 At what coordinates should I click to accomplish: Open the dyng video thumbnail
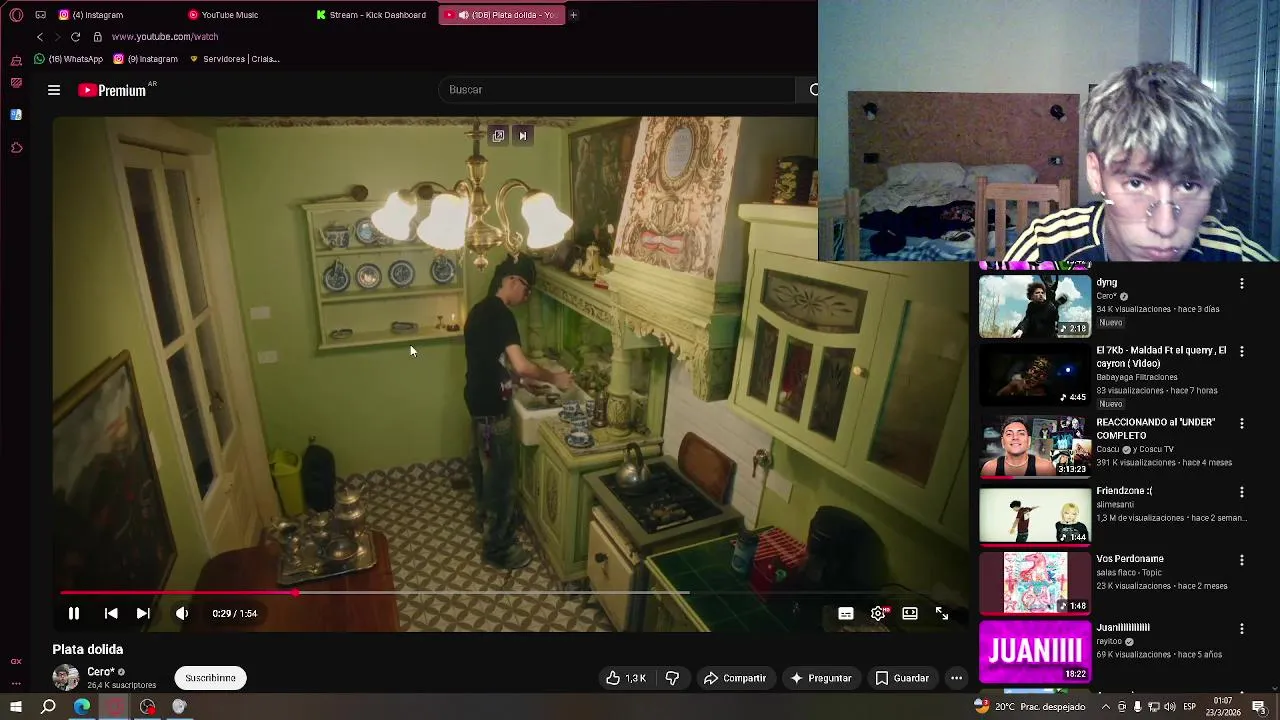[1035, 305]
